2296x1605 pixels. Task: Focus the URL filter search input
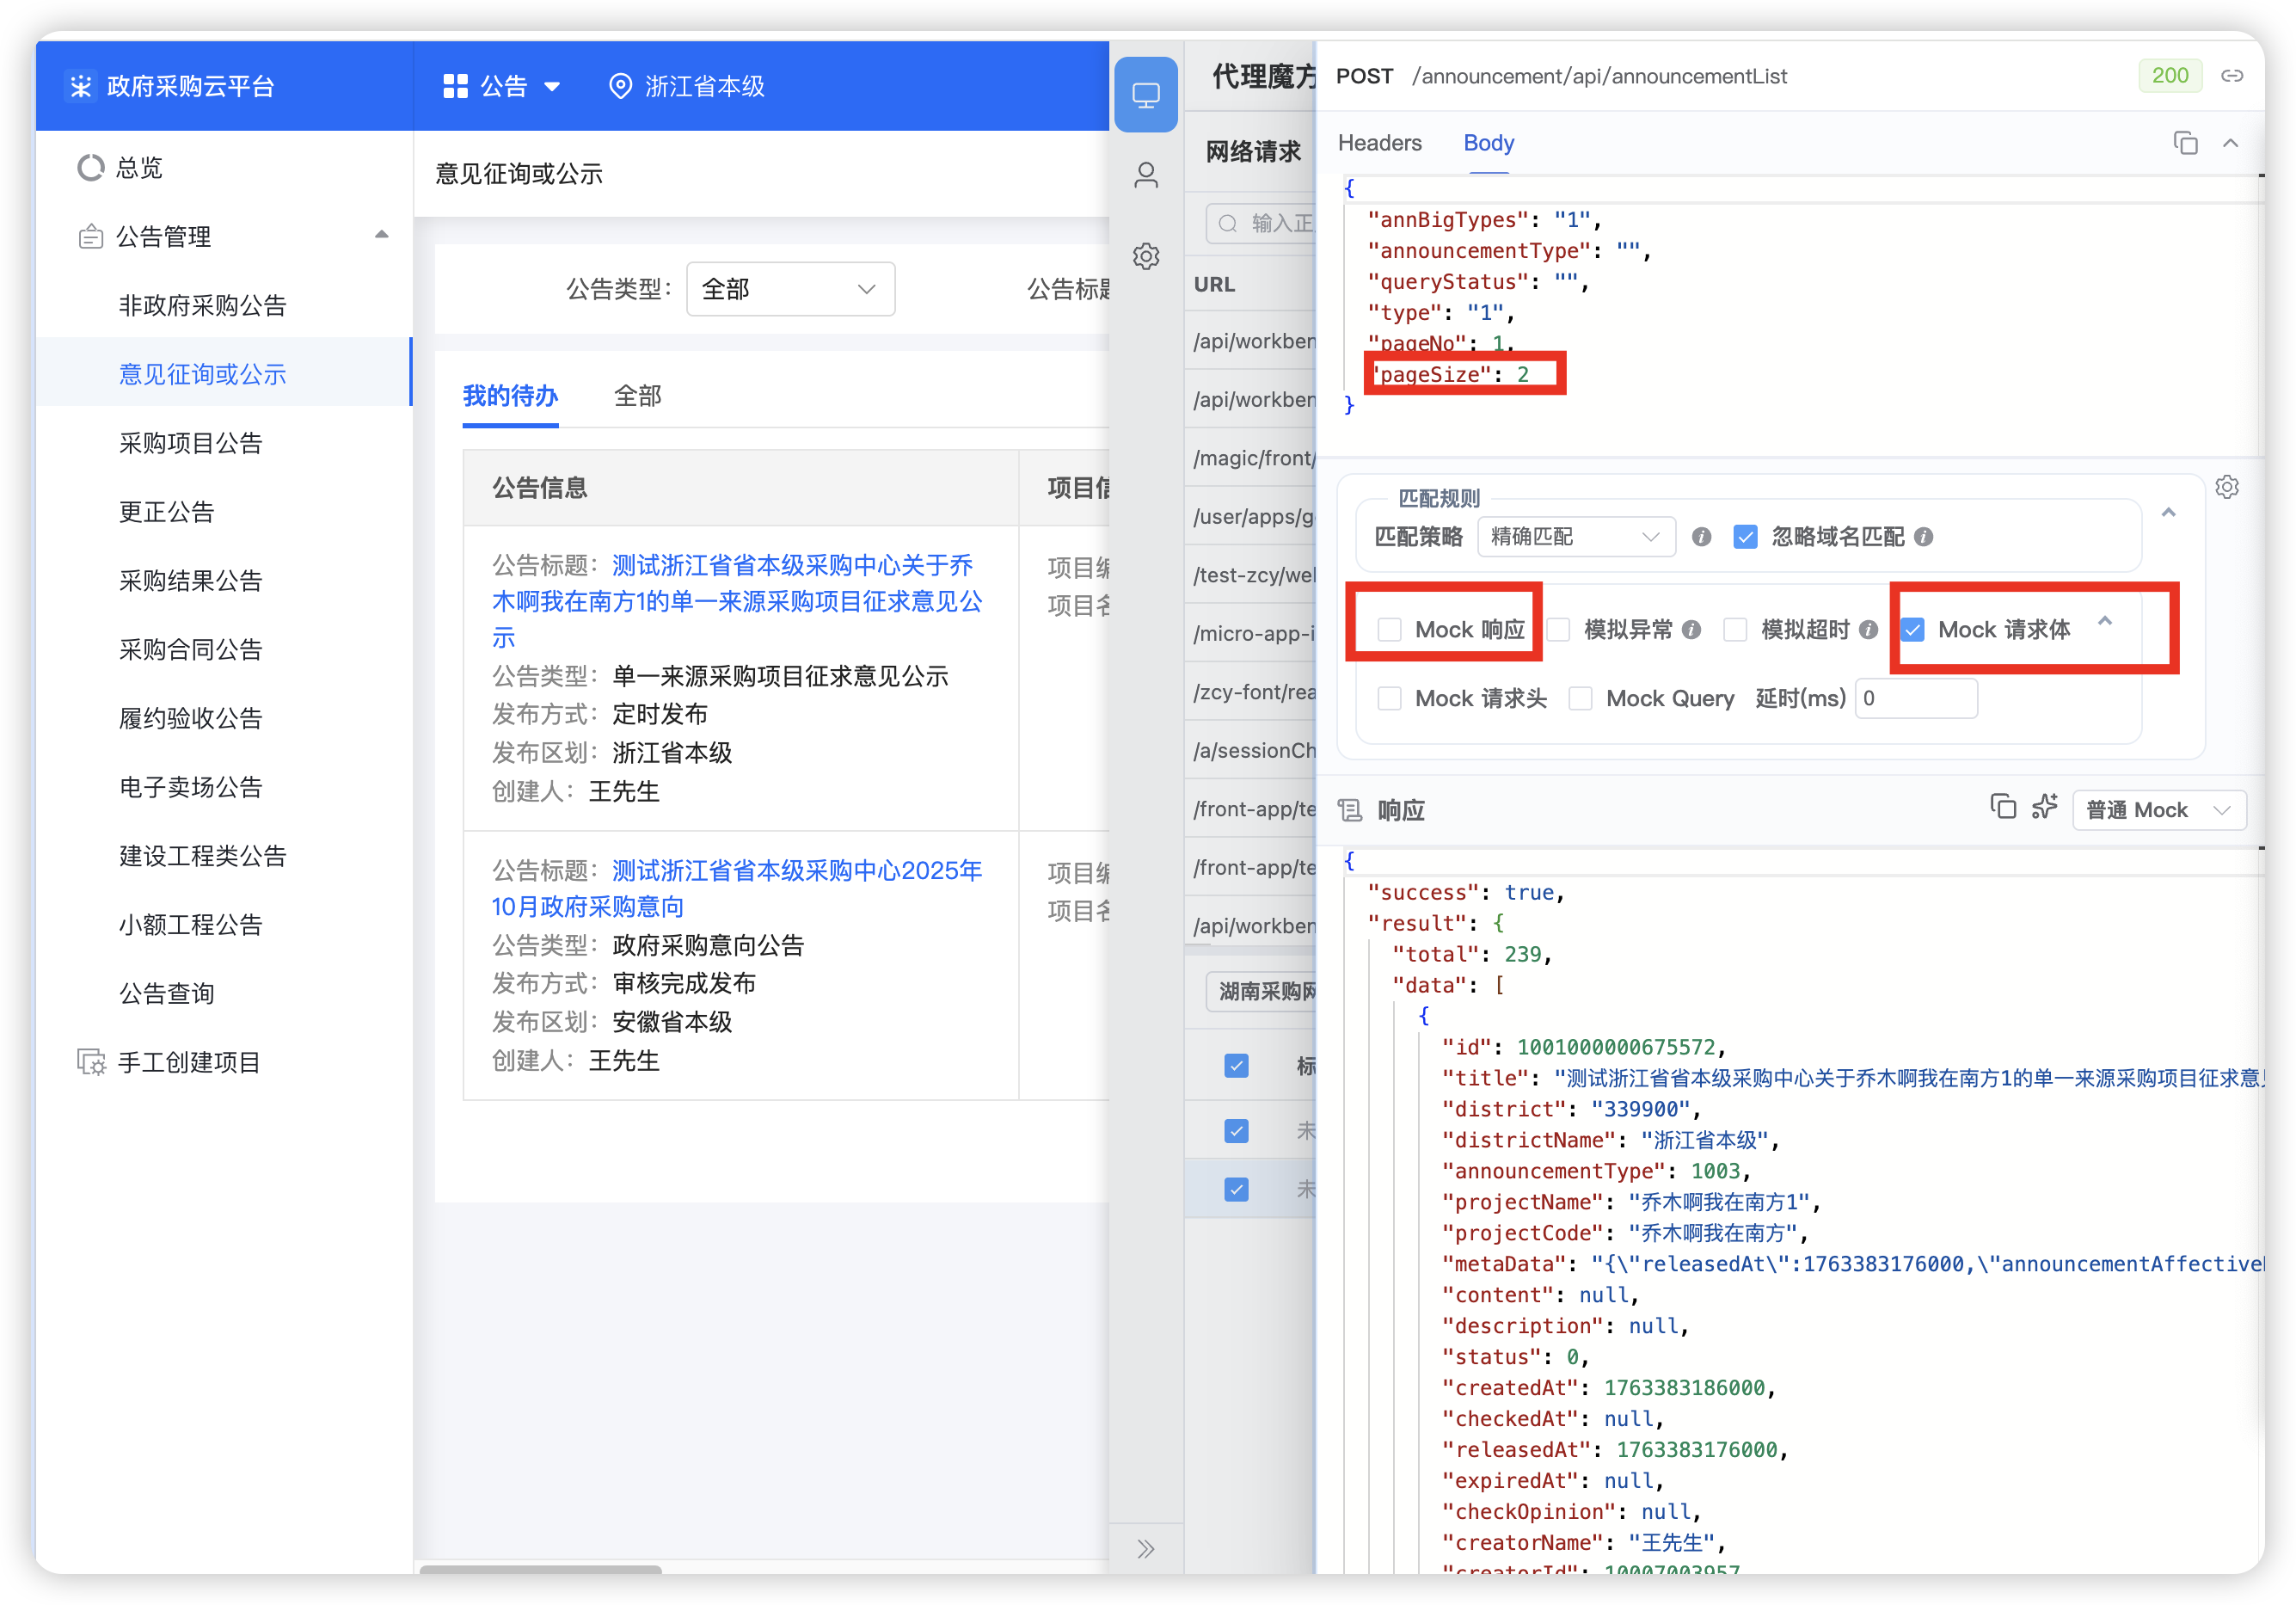[1260, 223]
